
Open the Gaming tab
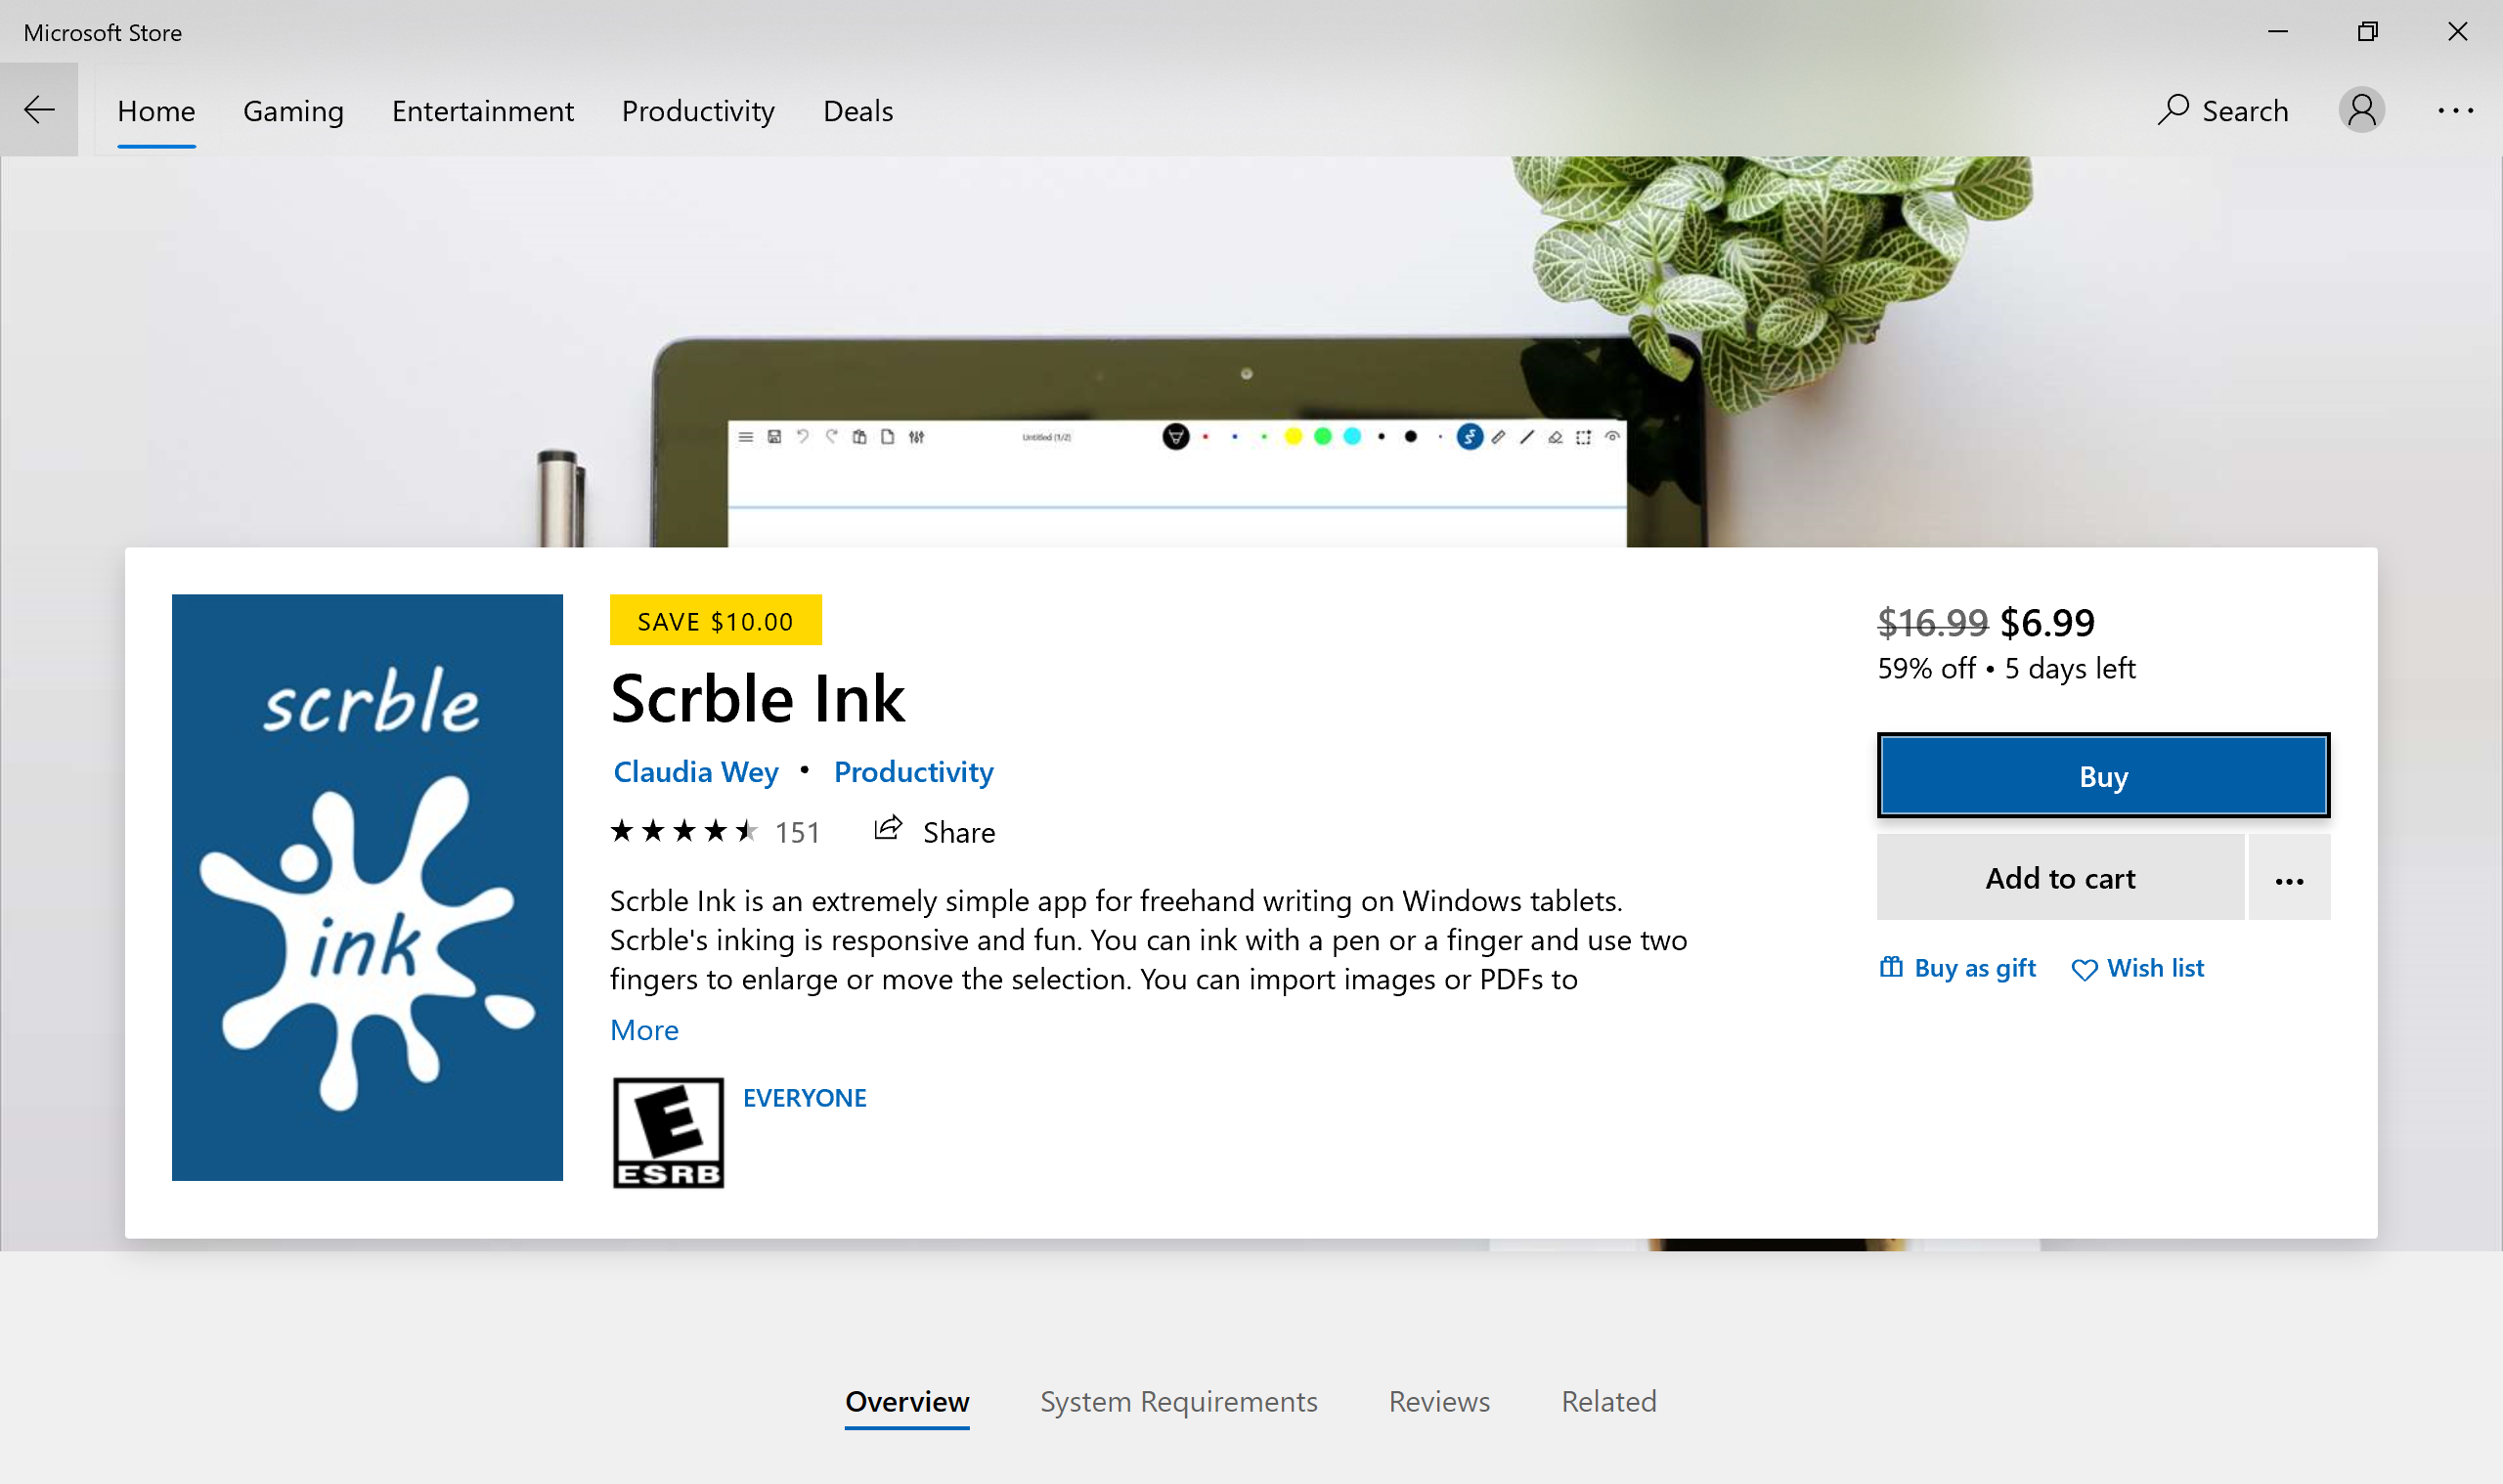pos(293,111)
